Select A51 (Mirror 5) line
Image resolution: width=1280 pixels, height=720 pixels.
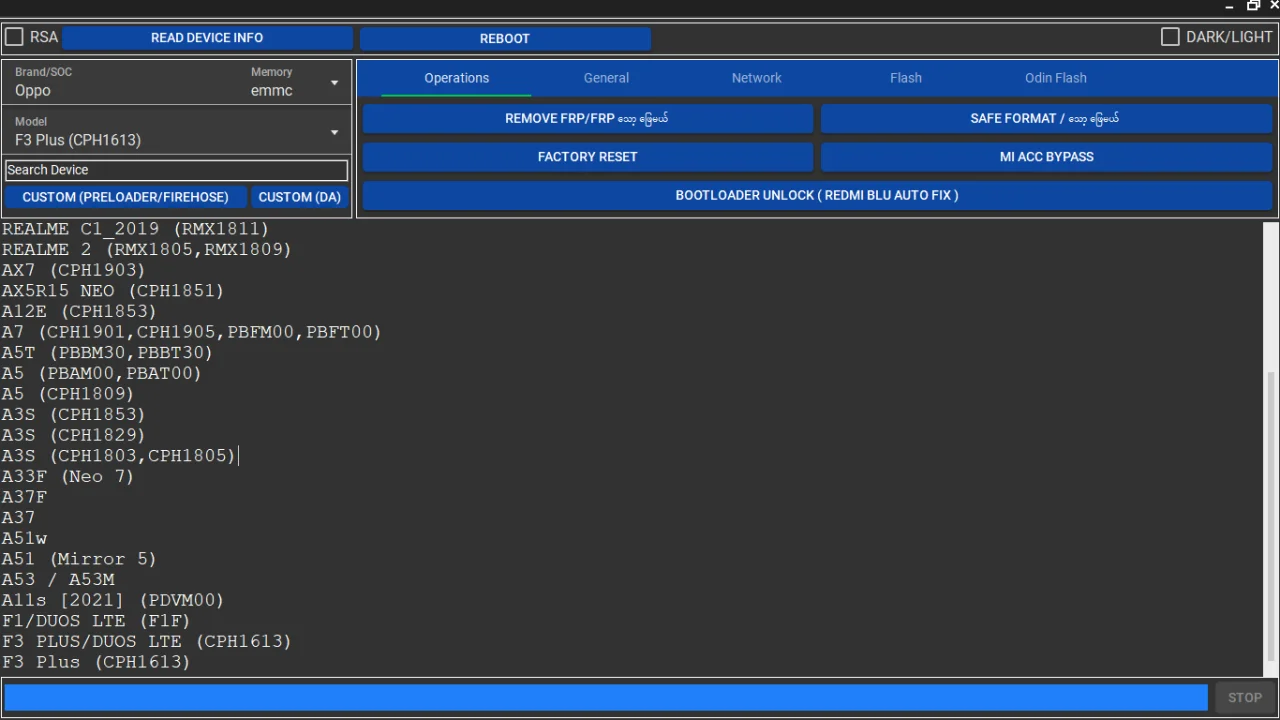[x=79, y=559]
